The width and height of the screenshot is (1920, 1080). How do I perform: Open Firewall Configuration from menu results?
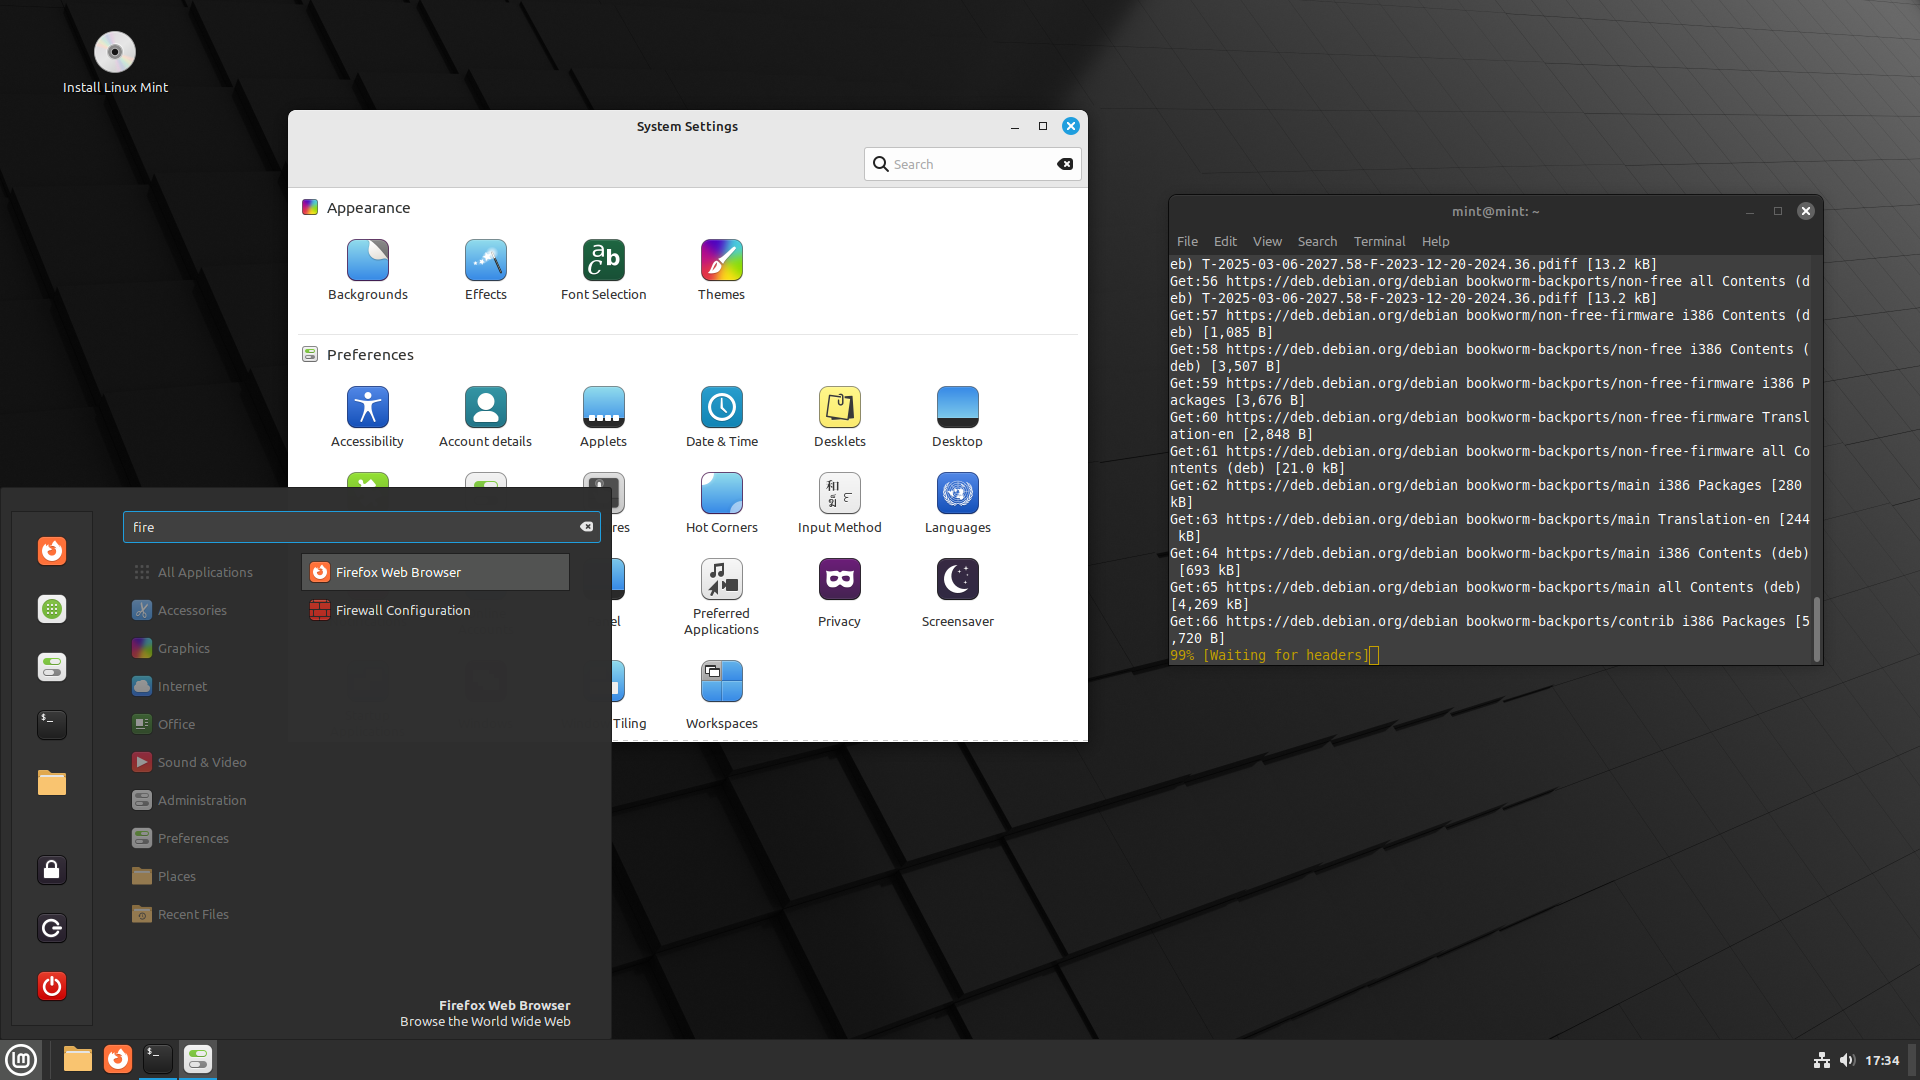coord(403,610)
